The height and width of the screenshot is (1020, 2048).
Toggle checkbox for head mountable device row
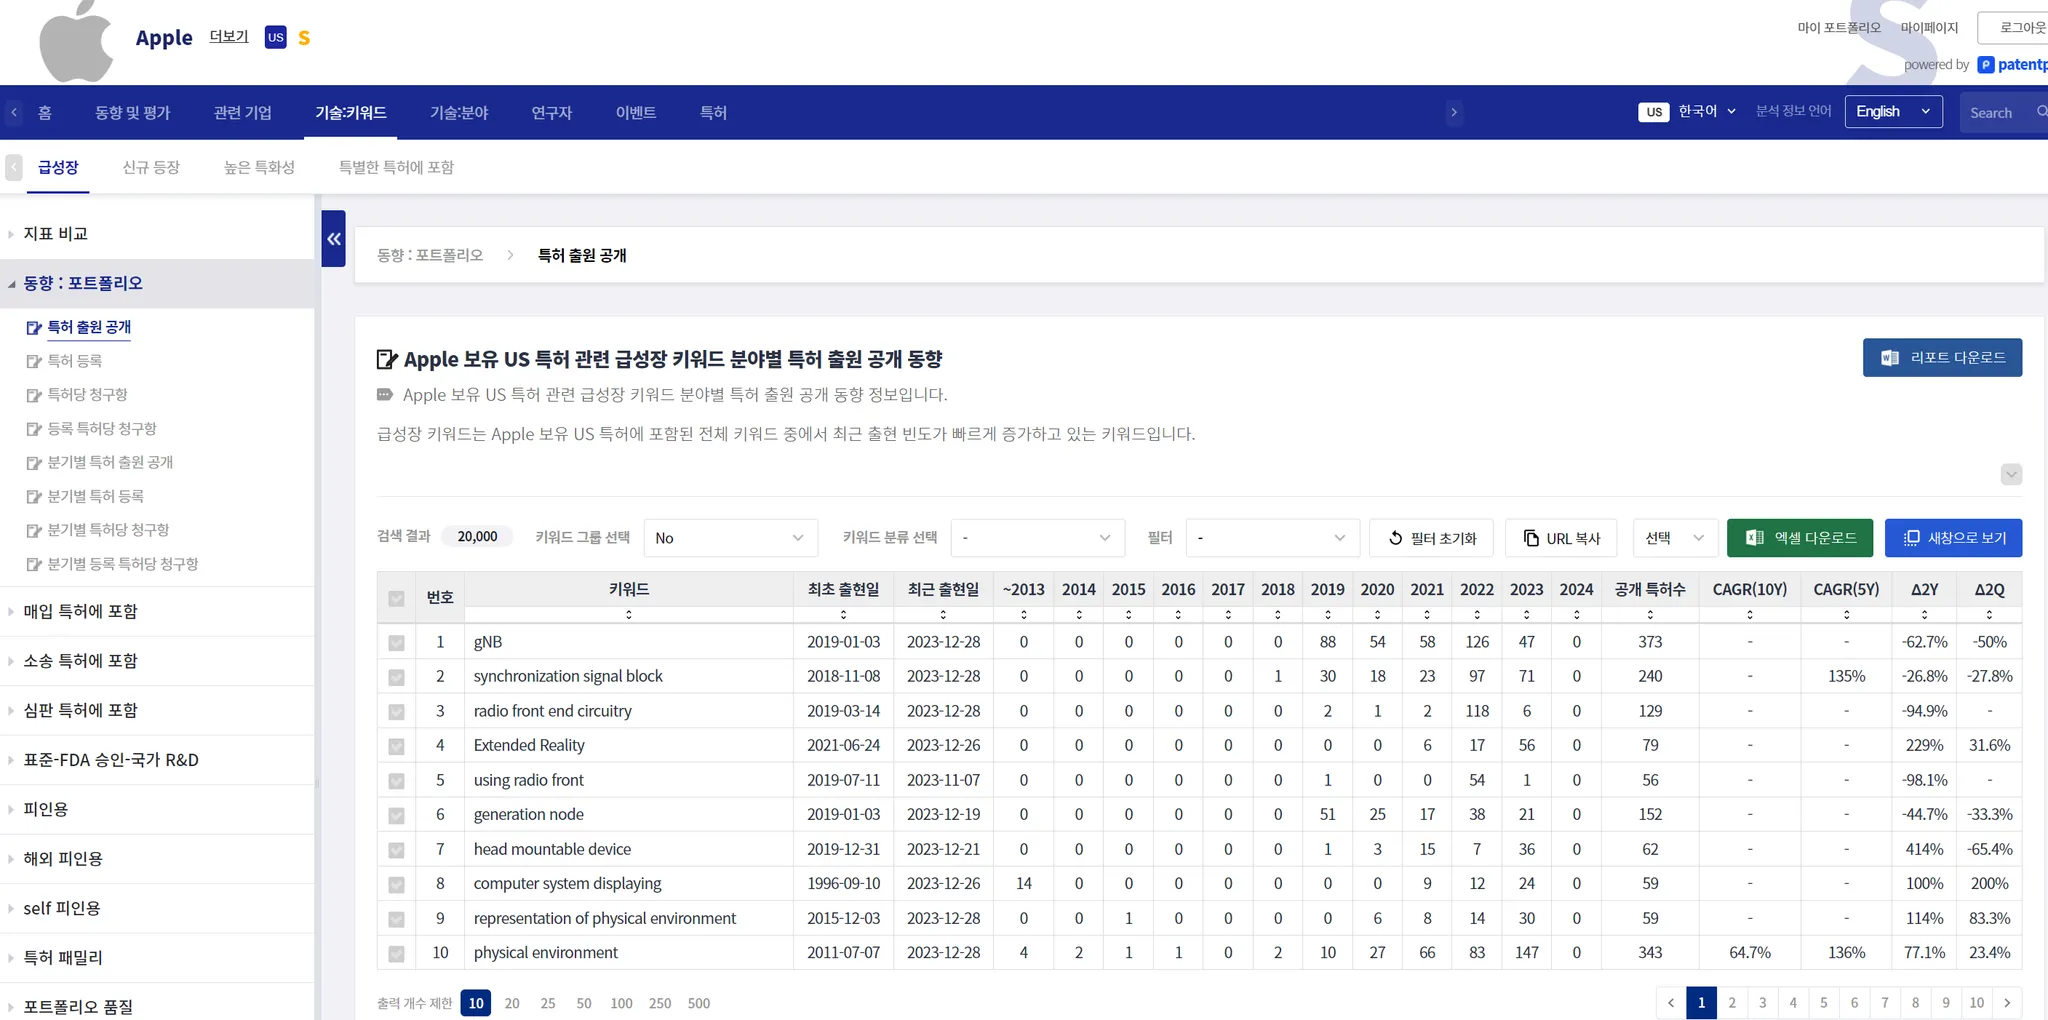click(x=396, y=850)
